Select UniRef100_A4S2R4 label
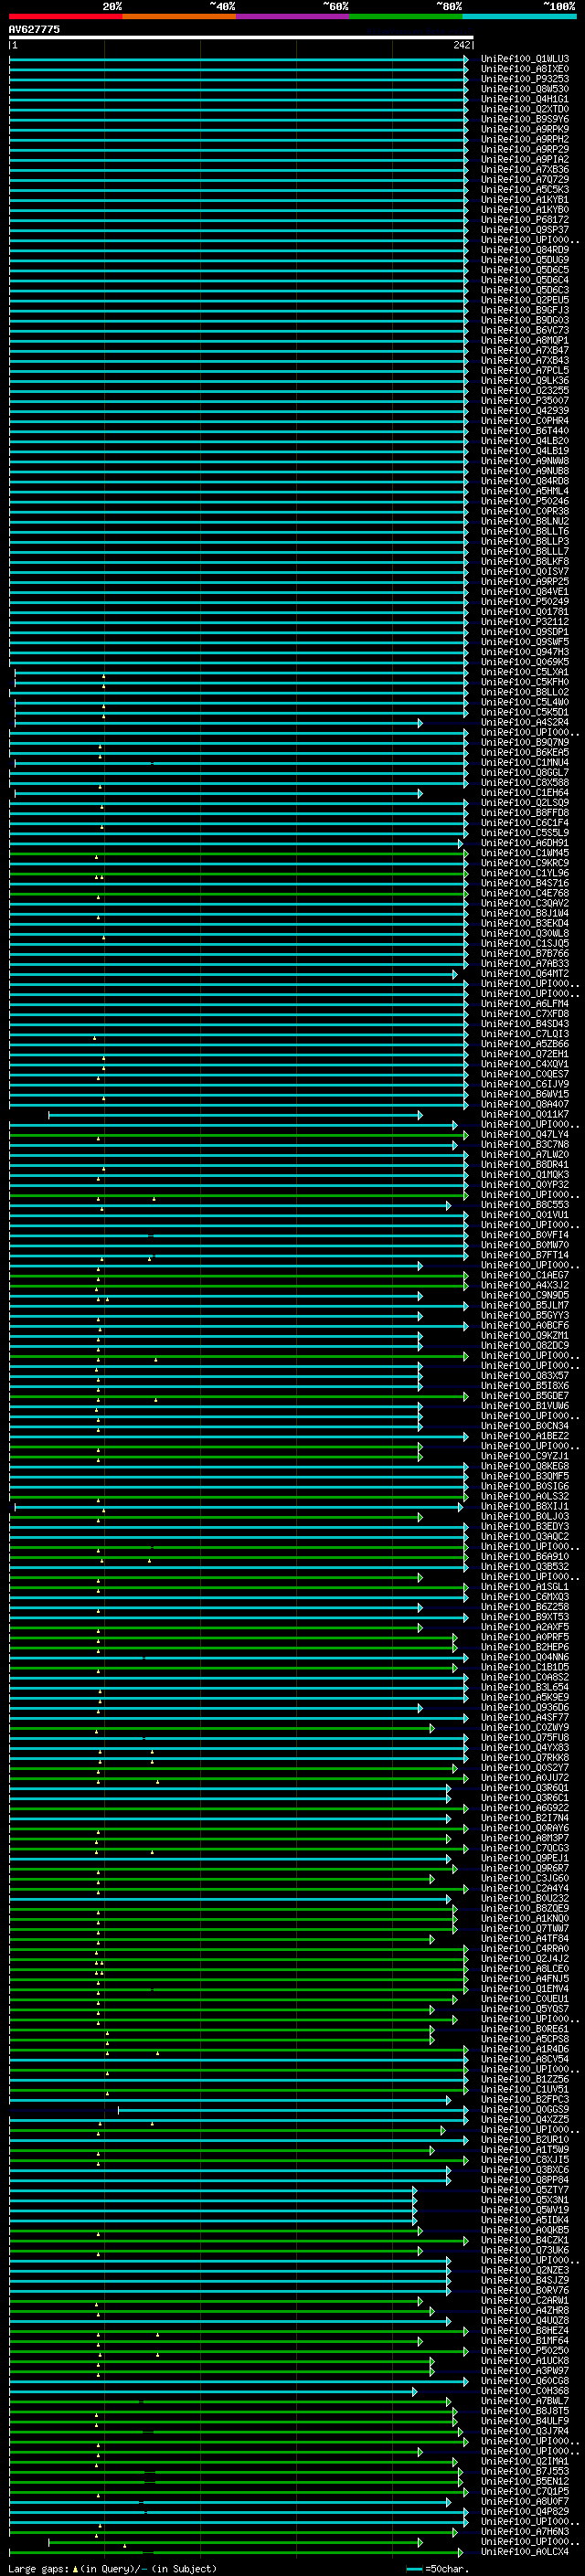The height and width of the screenshot is (2576, 585). tap(525, 722)
